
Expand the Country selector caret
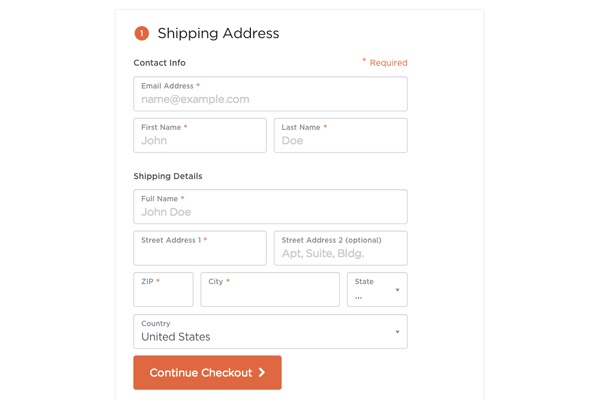[398, 332]
